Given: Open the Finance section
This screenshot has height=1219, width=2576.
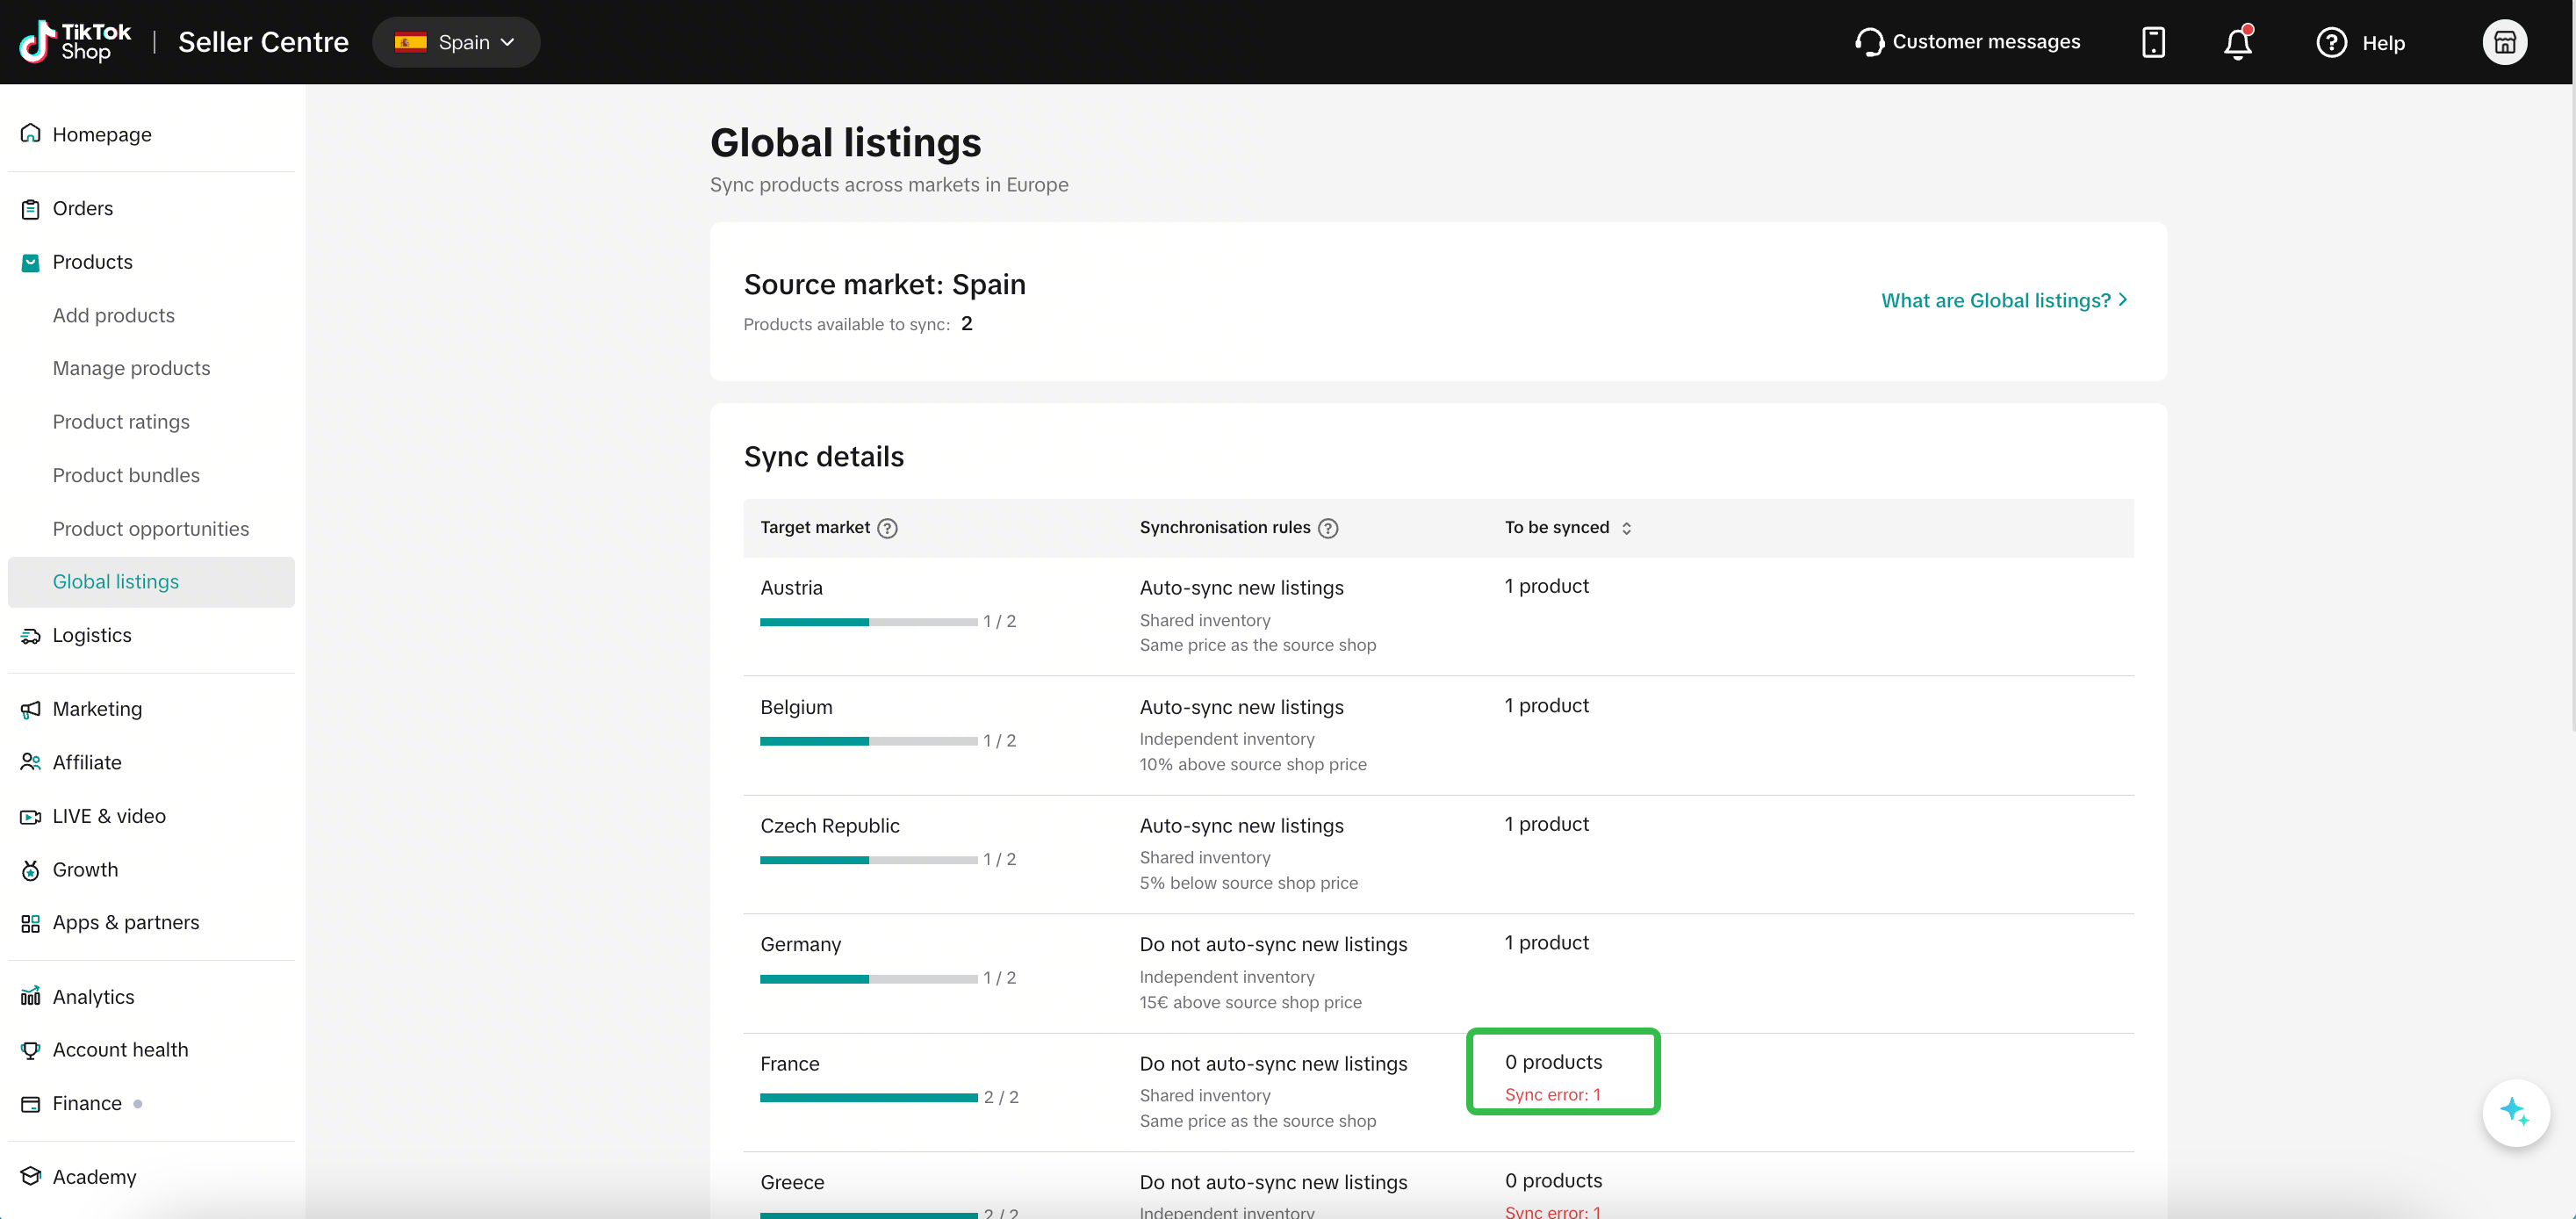Looking at the screenshot, I should click(x=151, y=1103).
